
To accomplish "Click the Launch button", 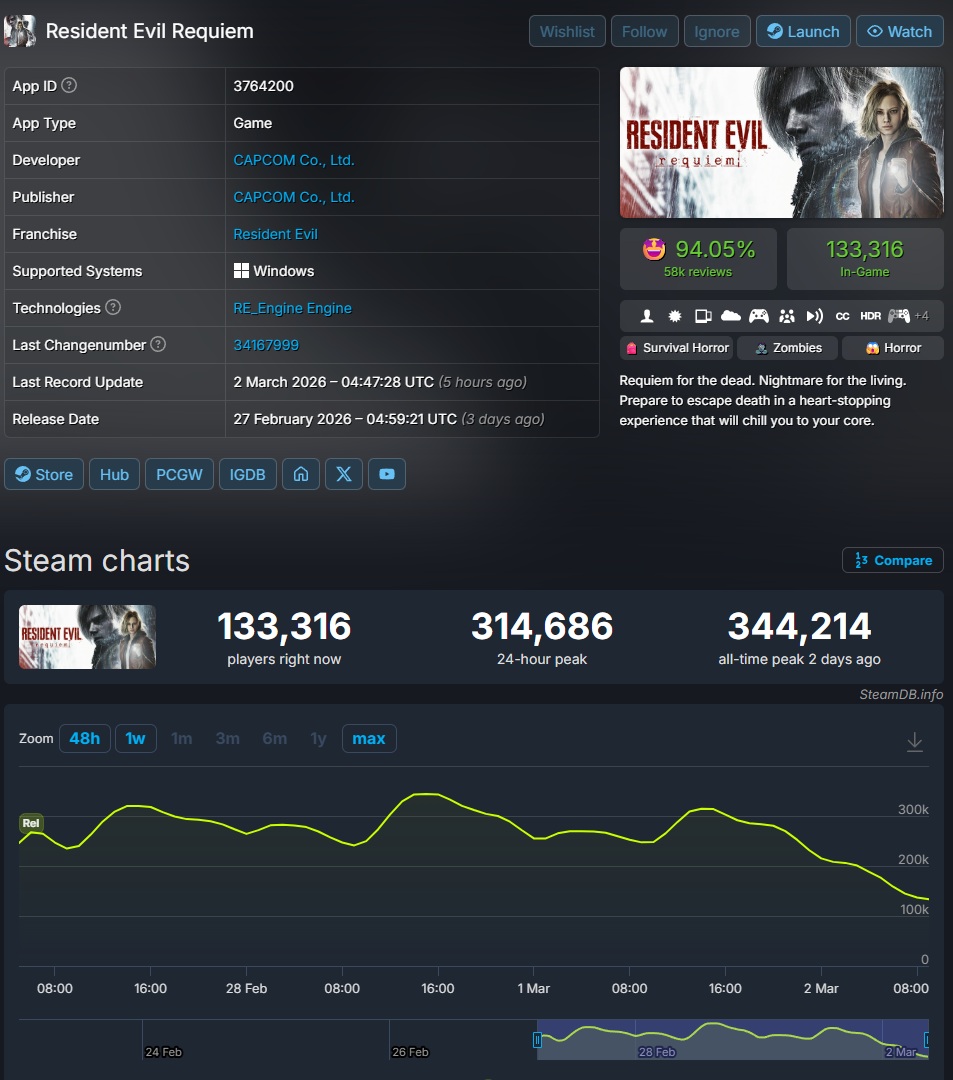I will click(x=803, y=31).
